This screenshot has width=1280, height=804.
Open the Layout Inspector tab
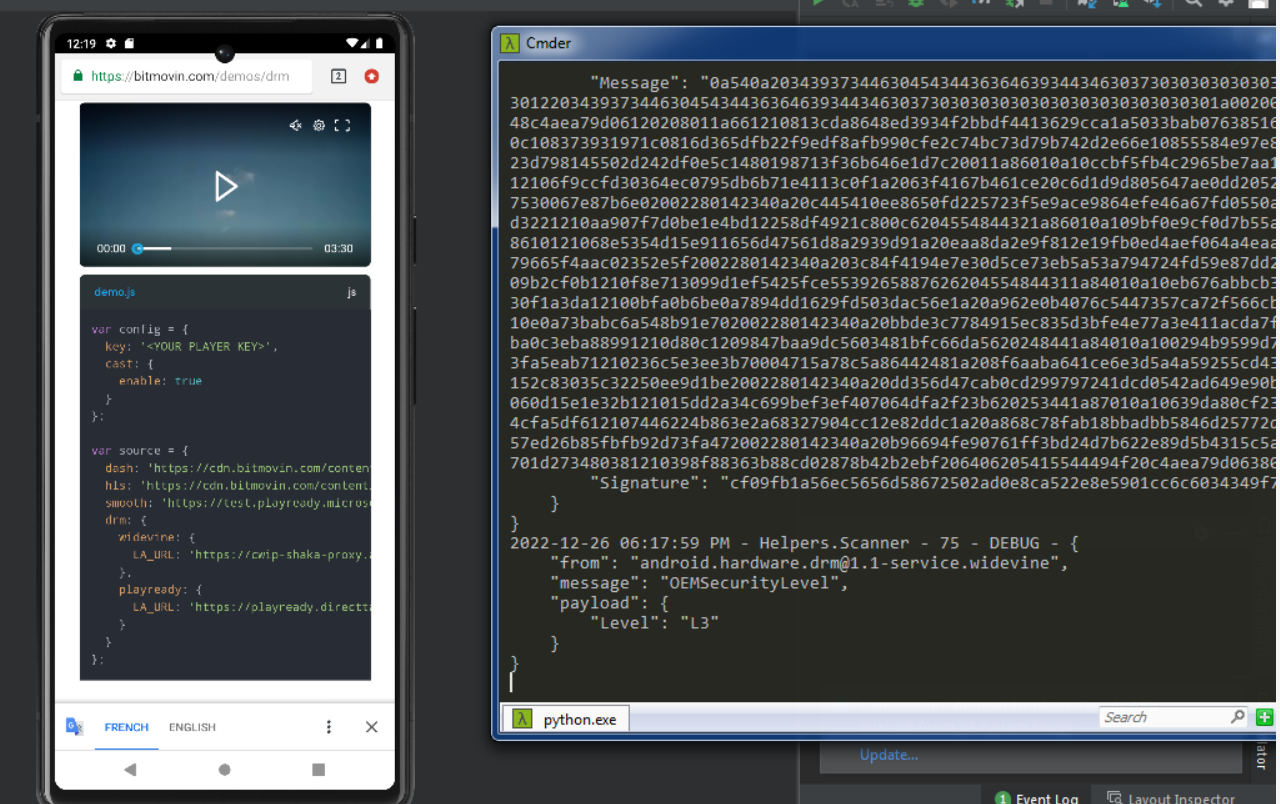tap(1171, 797)
